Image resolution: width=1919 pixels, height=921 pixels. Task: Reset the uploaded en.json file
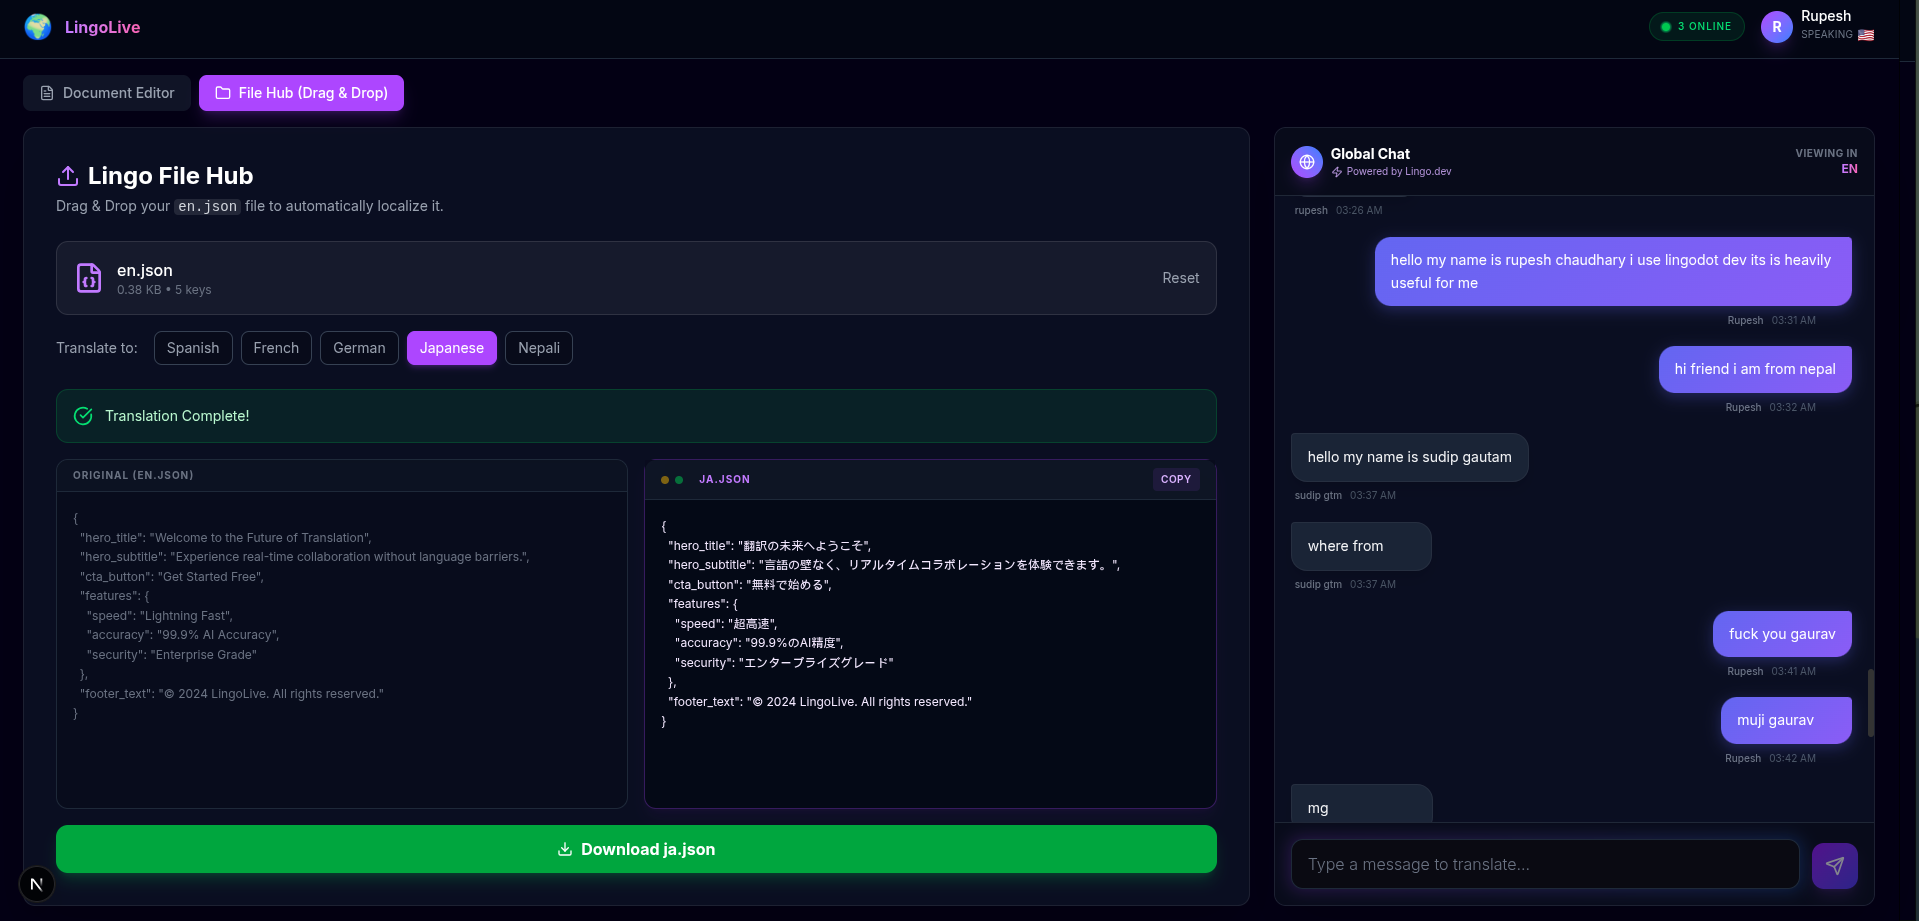(1181, 278)
